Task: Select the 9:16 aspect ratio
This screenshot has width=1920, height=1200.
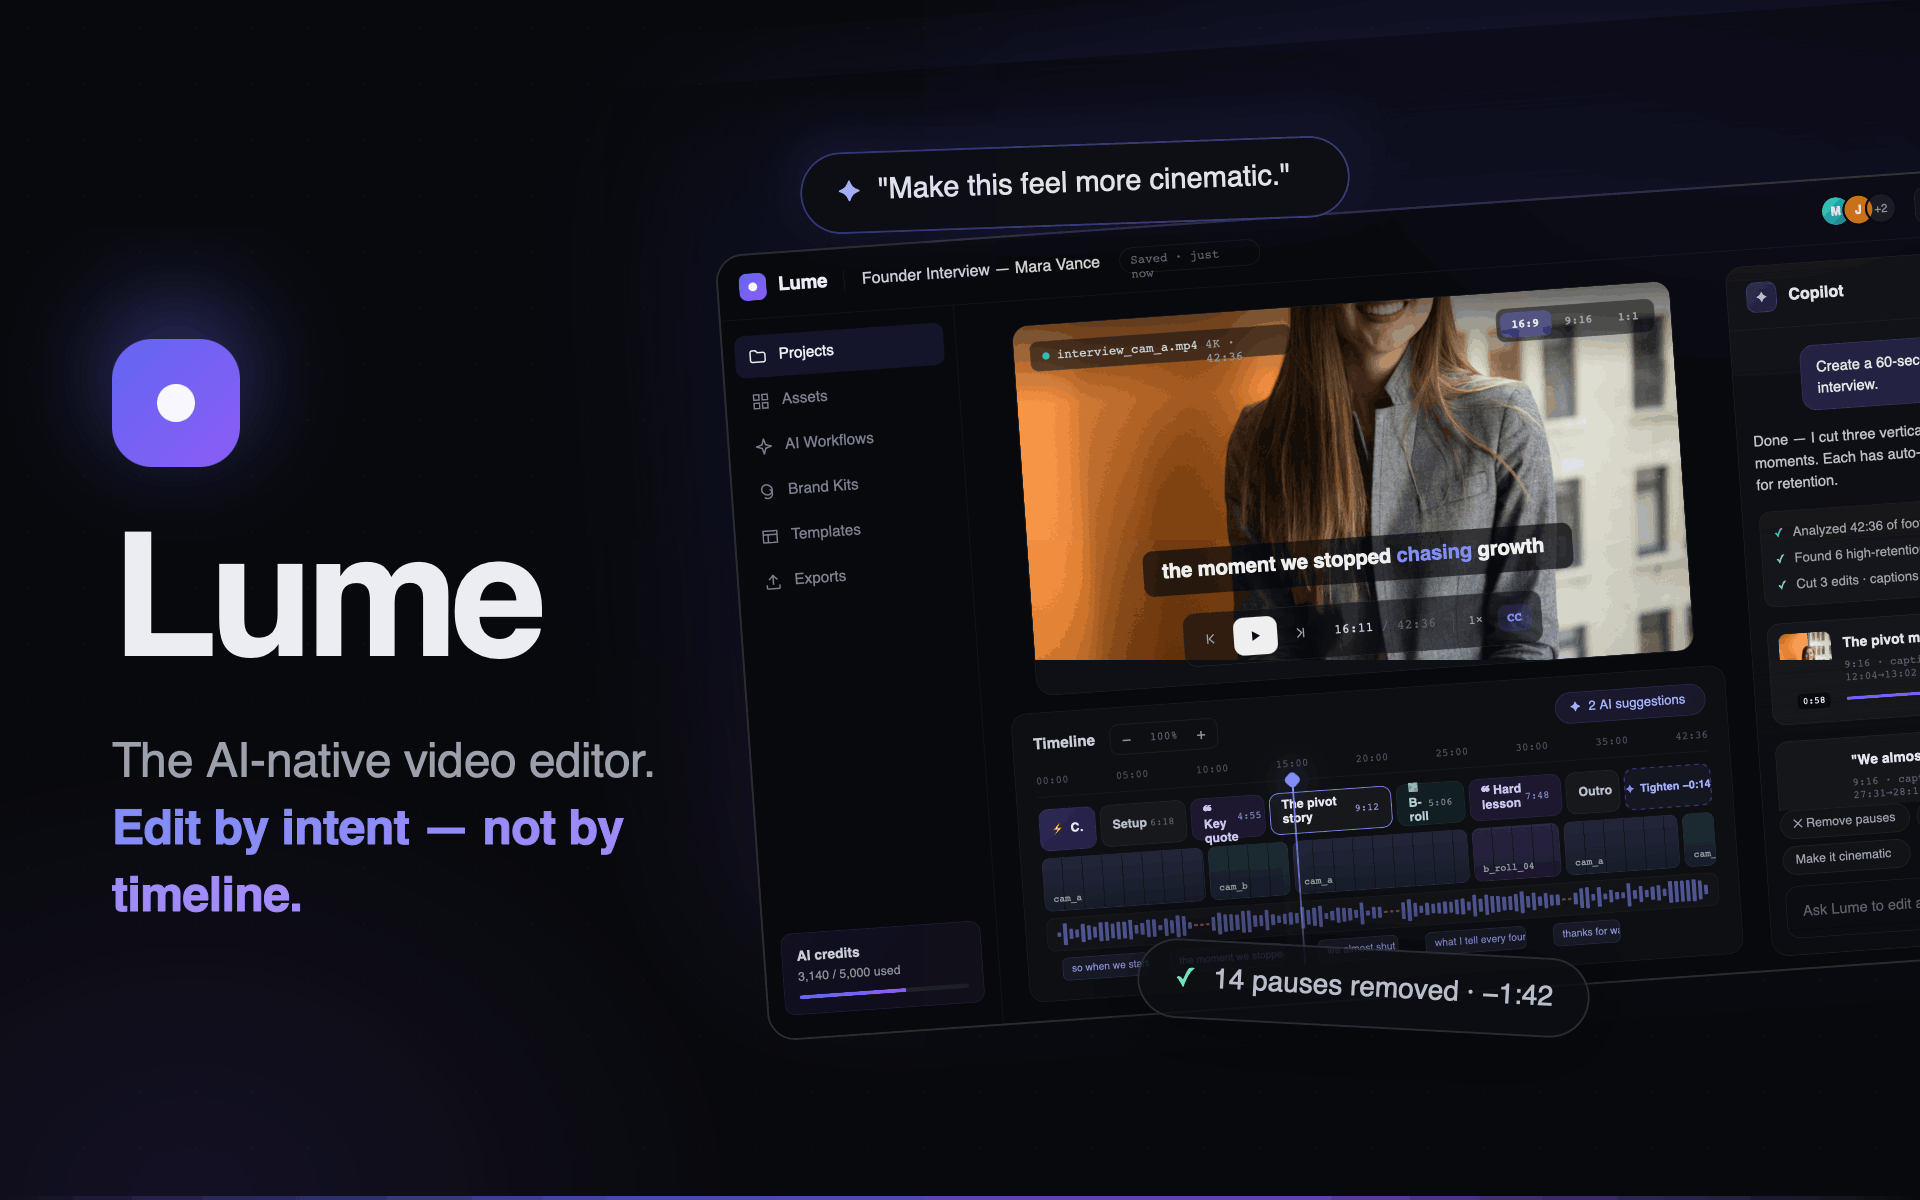Action: 1578,320
